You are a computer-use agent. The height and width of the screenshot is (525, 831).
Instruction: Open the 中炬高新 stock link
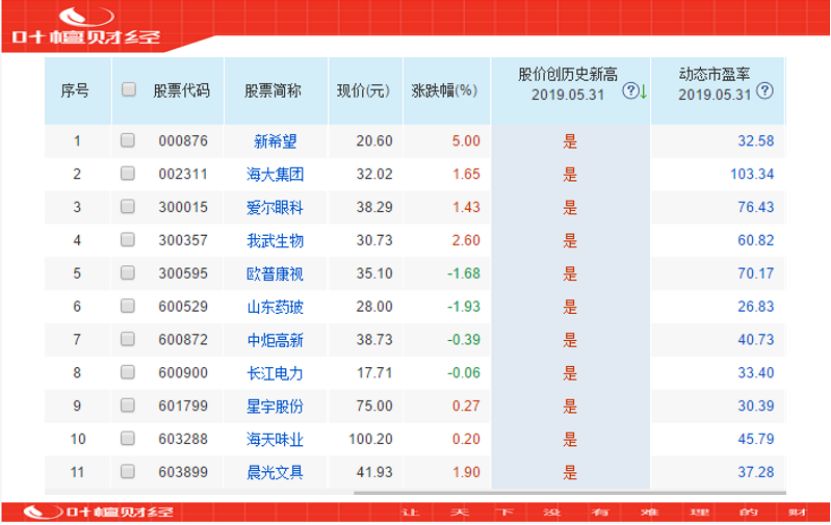click(x=275, y=340)
